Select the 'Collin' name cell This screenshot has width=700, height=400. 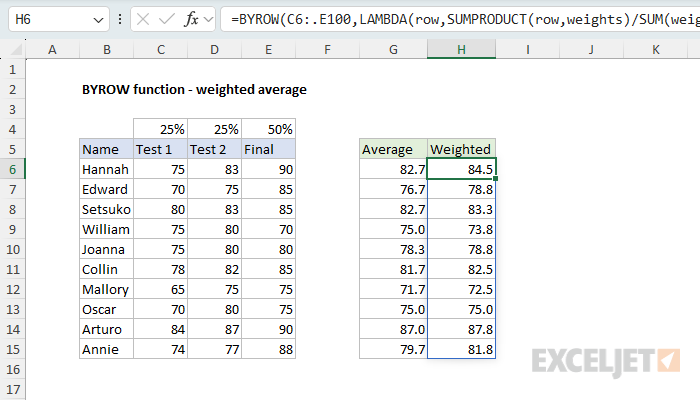(107, 270)
